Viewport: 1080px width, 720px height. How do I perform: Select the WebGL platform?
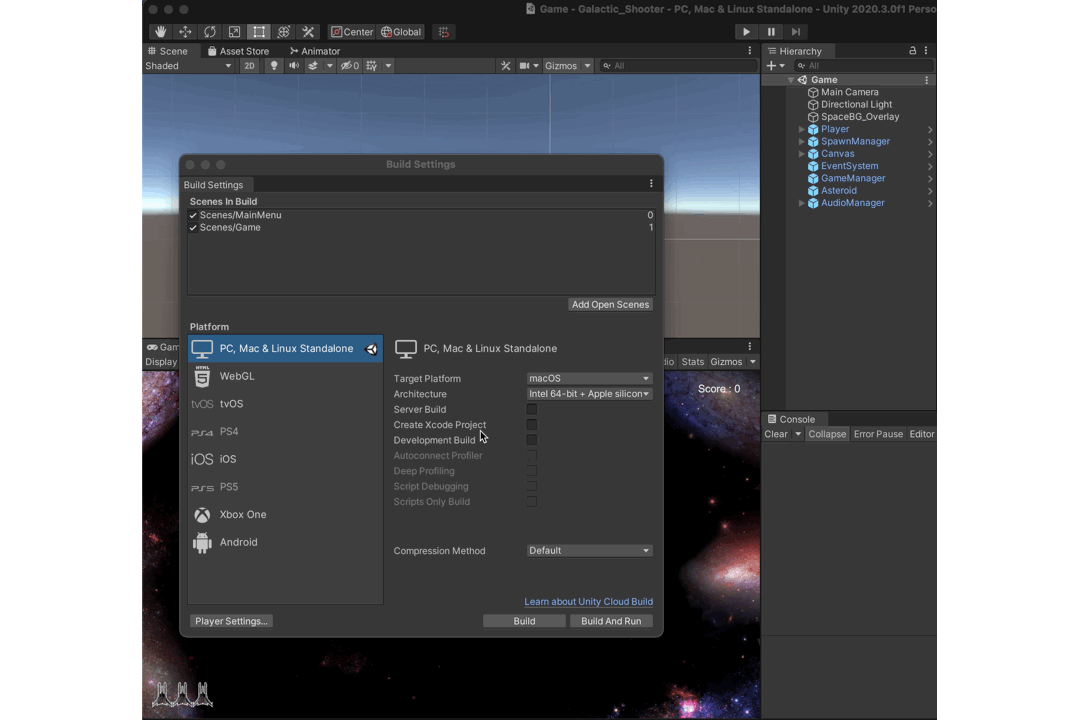tap(285, 376)
